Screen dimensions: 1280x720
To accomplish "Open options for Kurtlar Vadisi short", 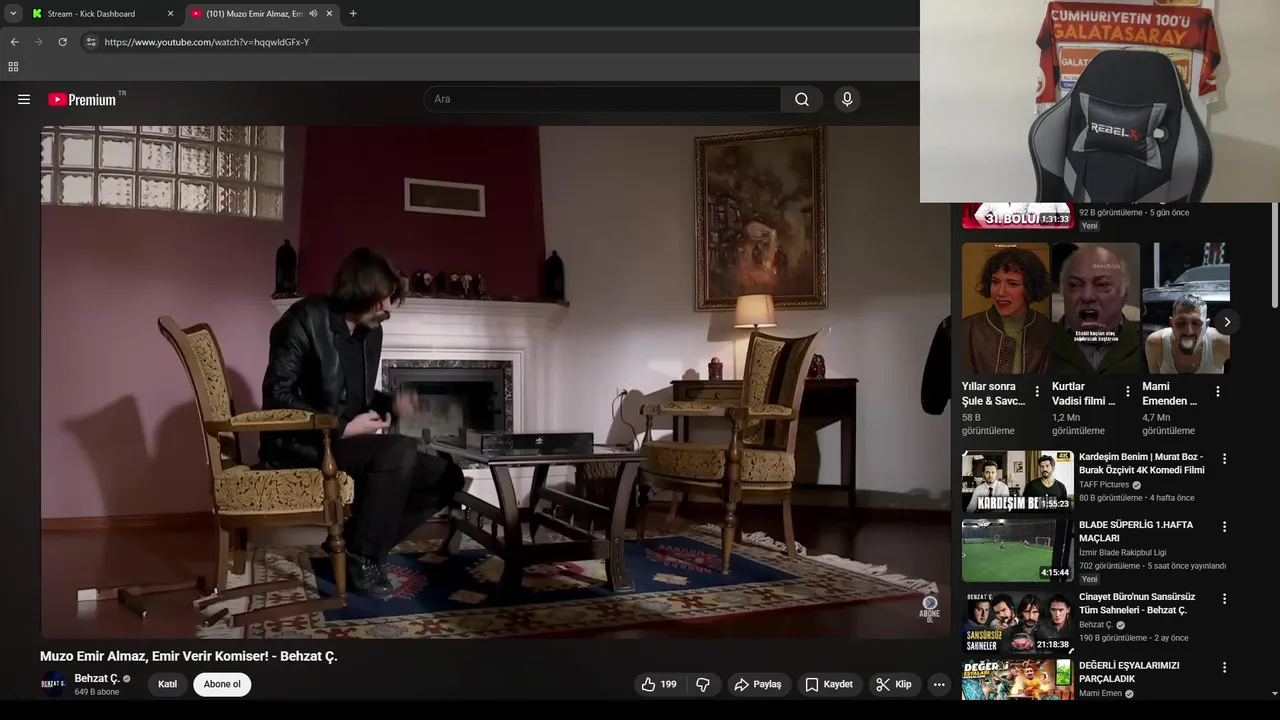I will [1128, 392].
